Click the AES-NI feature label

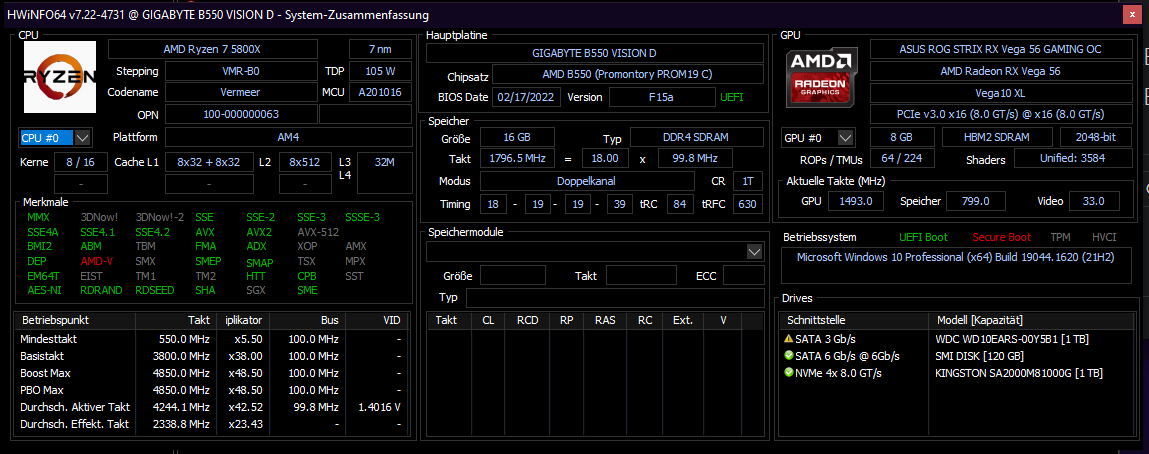(44, 290)
